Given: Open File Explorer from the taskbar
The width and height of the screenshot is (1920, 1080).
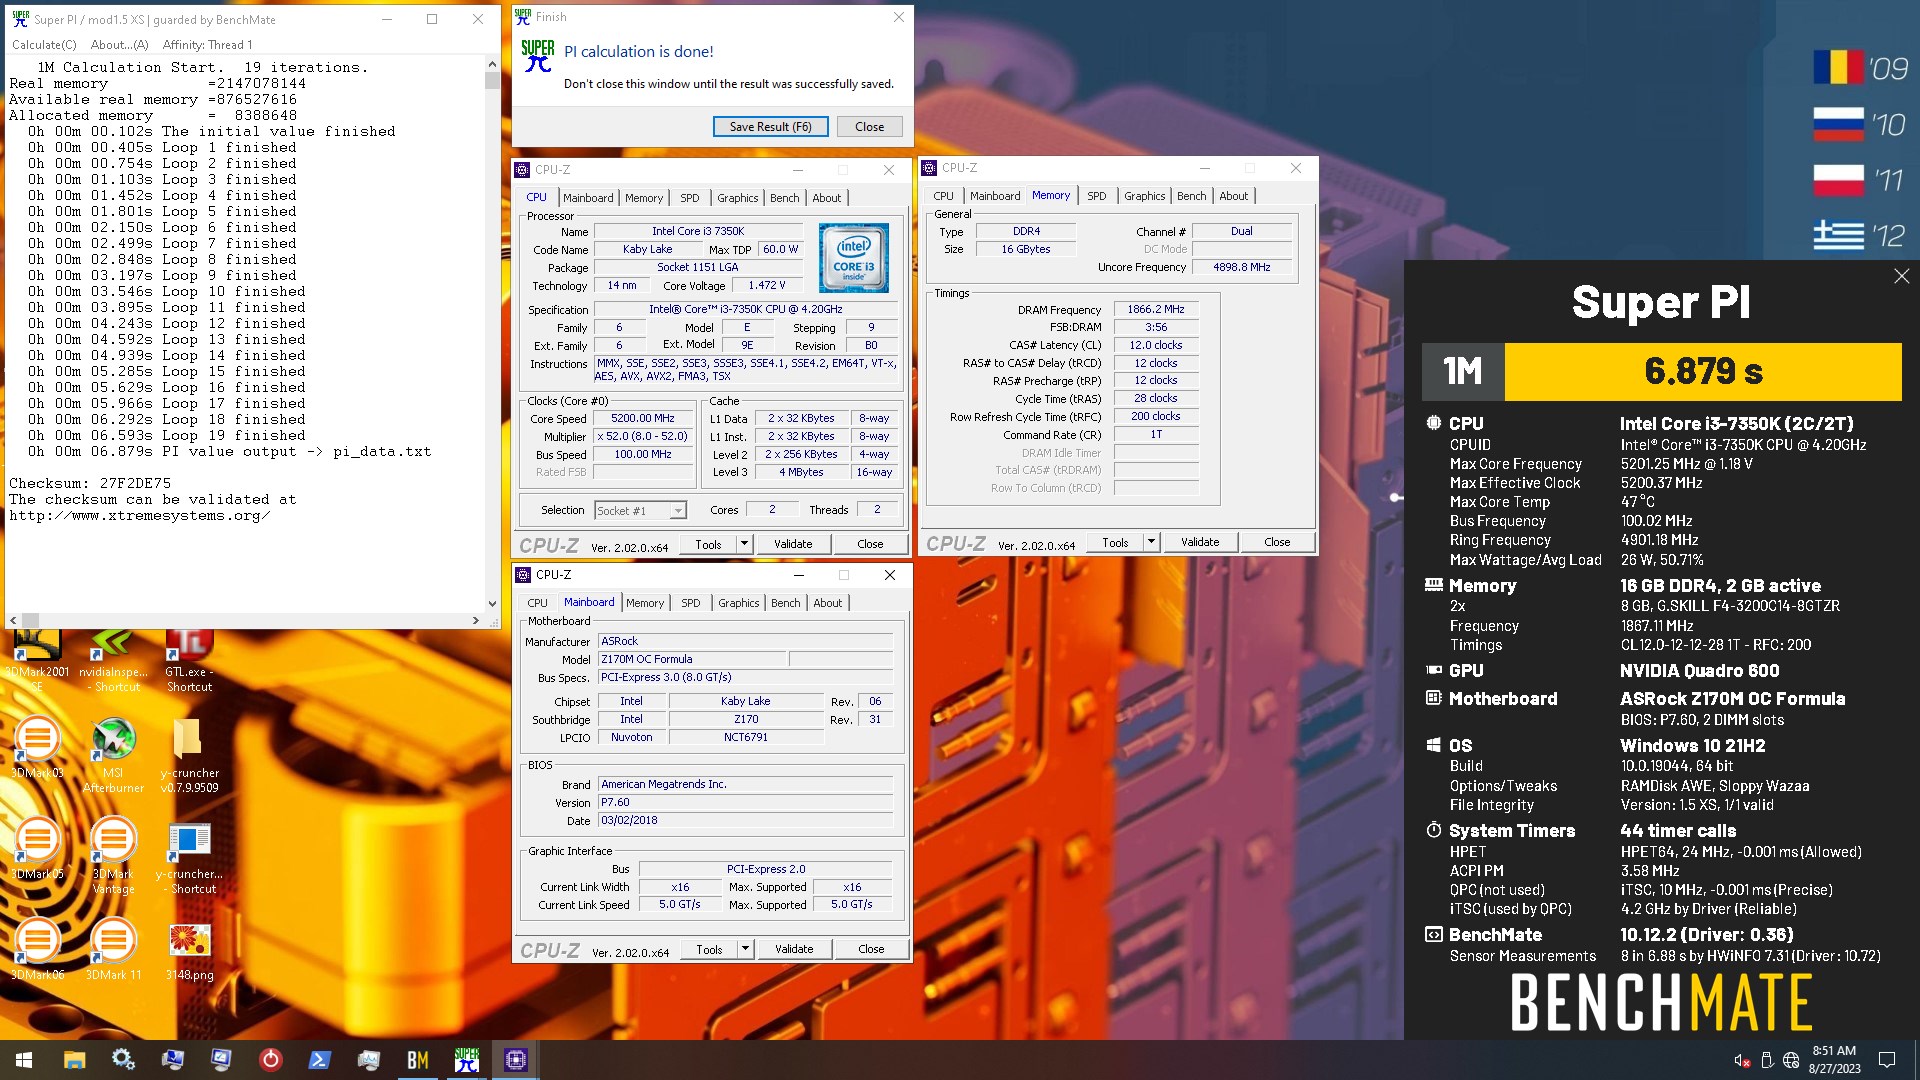Looking at the screenshot, I should pos(74,1060).
